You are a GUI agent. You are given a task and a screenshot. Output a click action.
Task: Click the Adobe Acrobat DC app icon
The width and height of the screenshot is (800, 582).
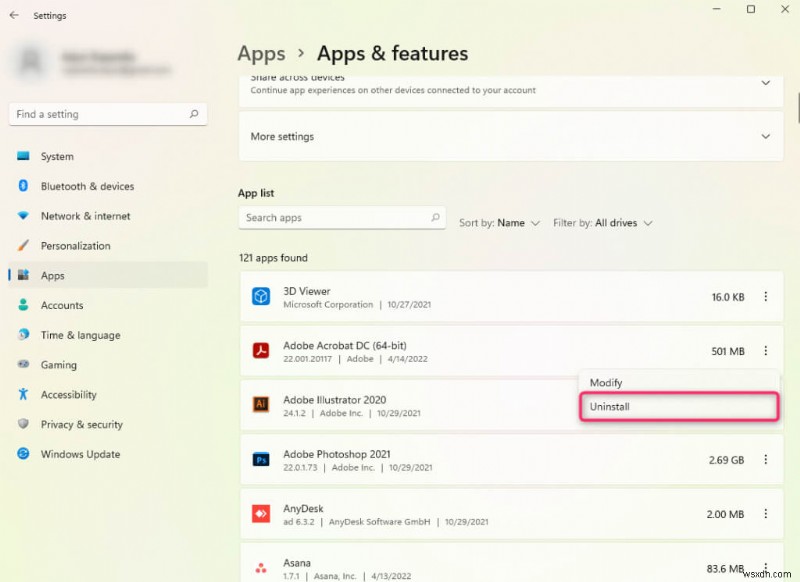pyautogui.click(x=261, y=351)
